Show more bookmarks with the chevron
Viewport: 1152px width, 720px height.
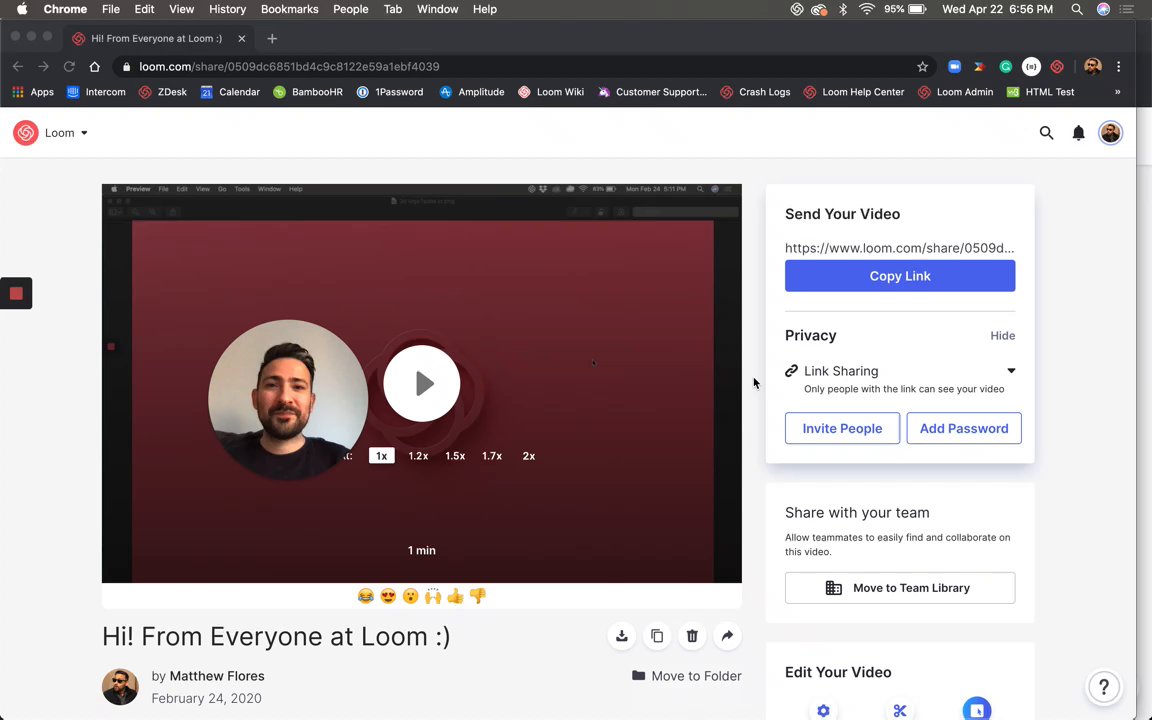[1117, 92]
